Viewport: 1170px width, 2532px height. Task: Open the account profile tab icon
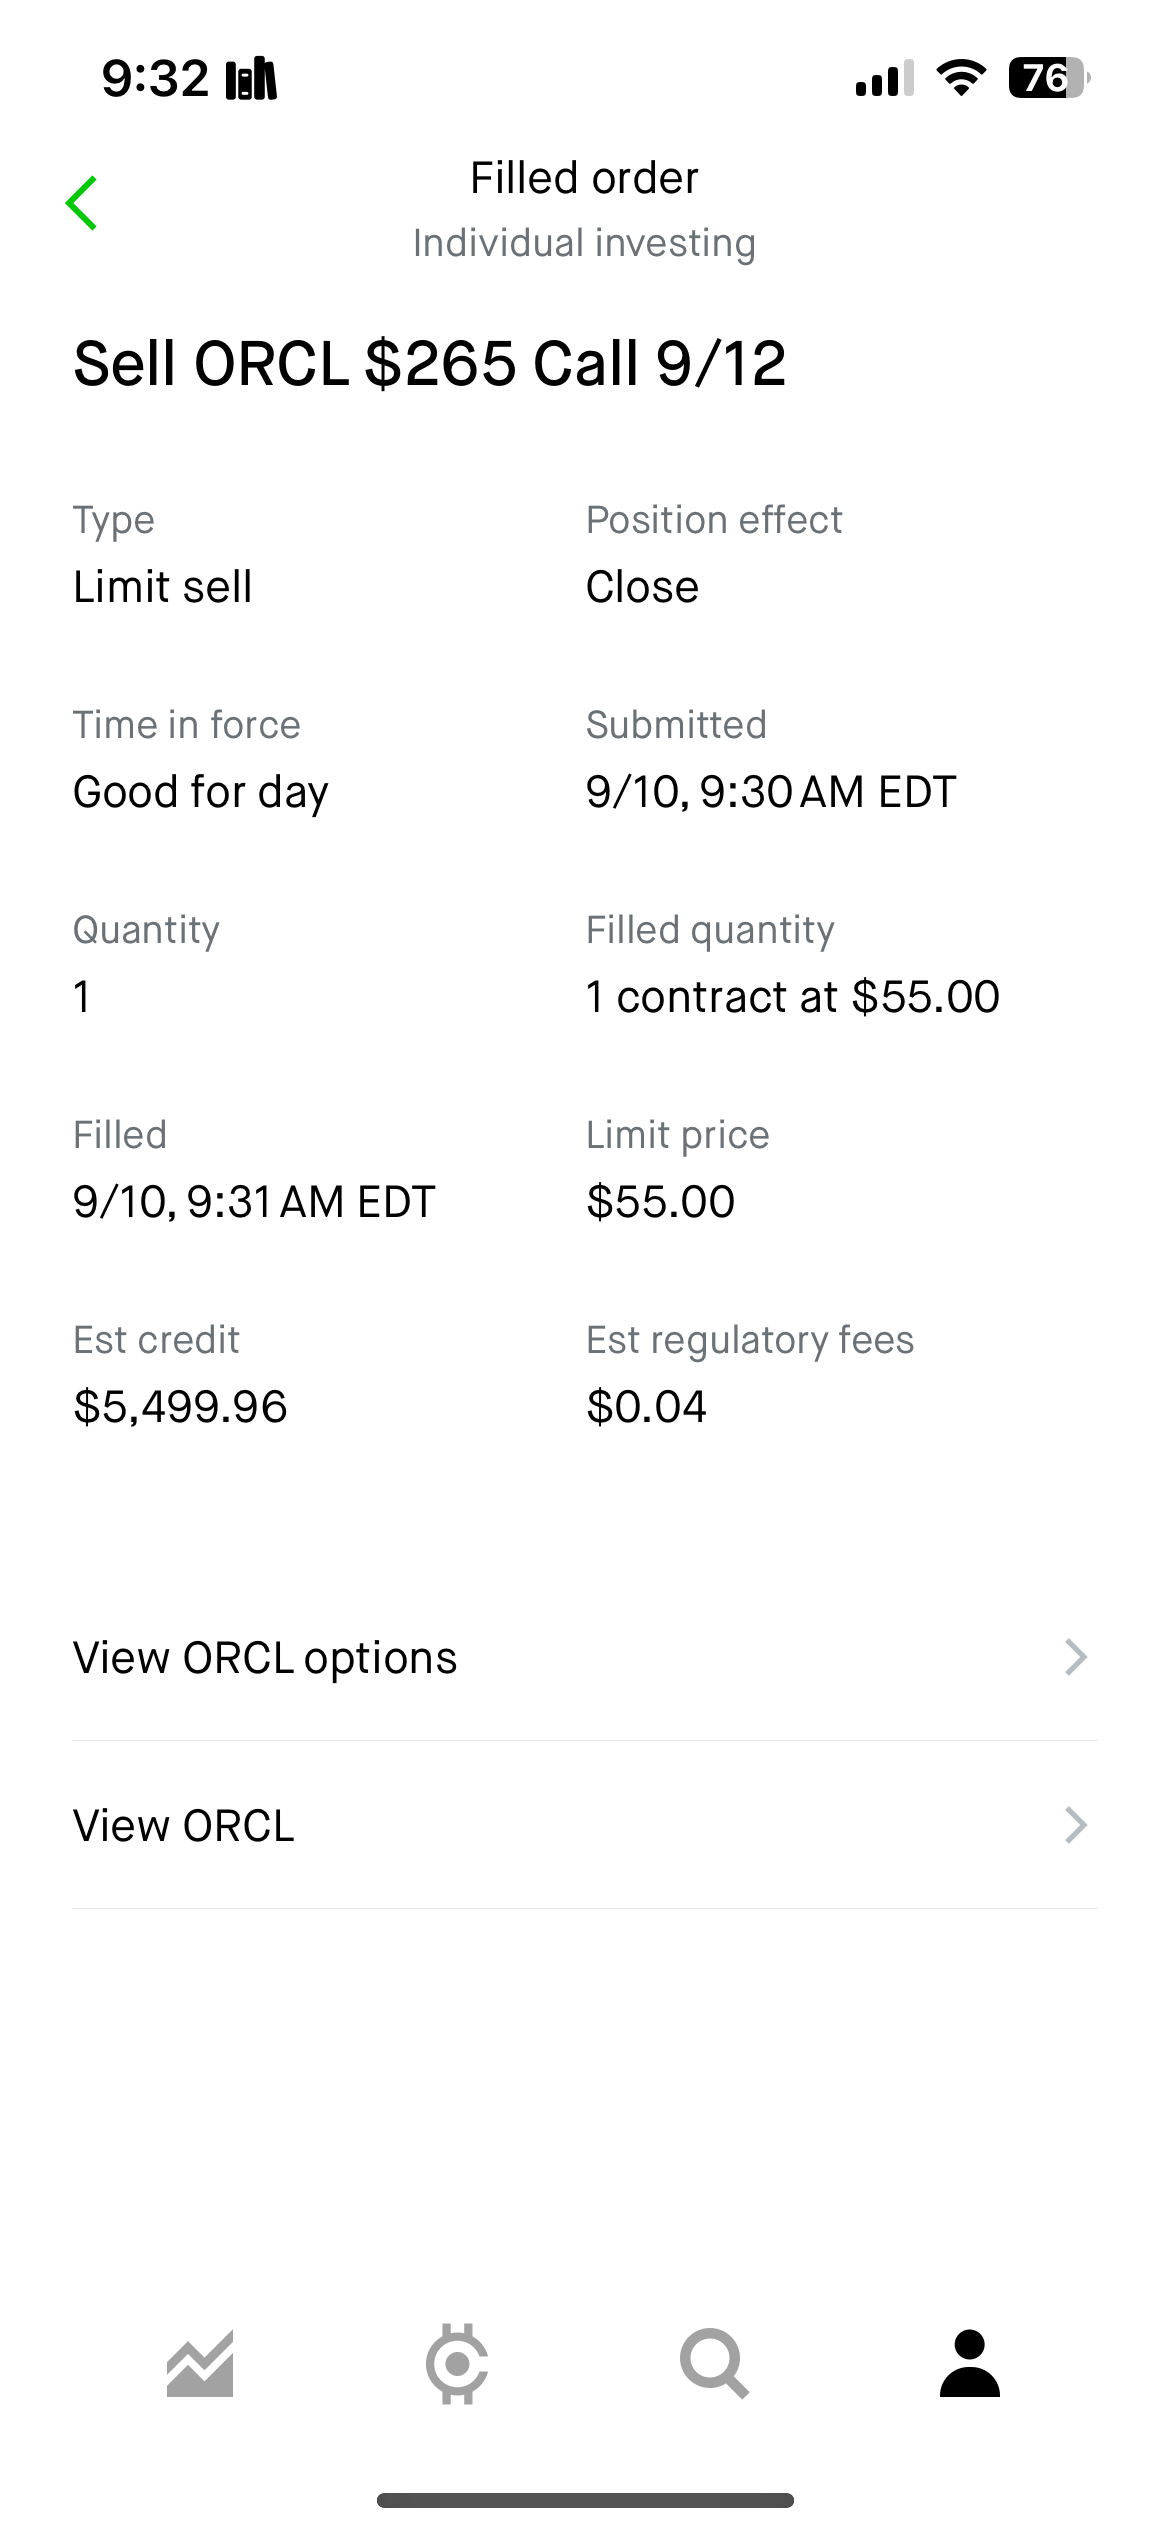[x=970, y=2364]
